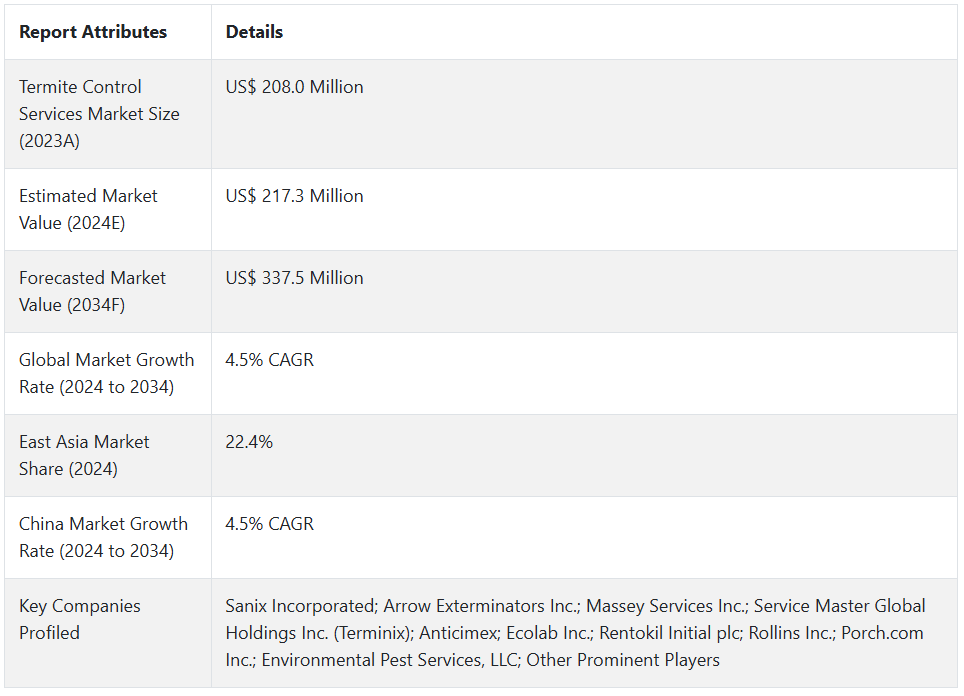Screen dimensions: 964x696
Task: Click the China row 4.5% CAGR value
Action: coord(269,524)
